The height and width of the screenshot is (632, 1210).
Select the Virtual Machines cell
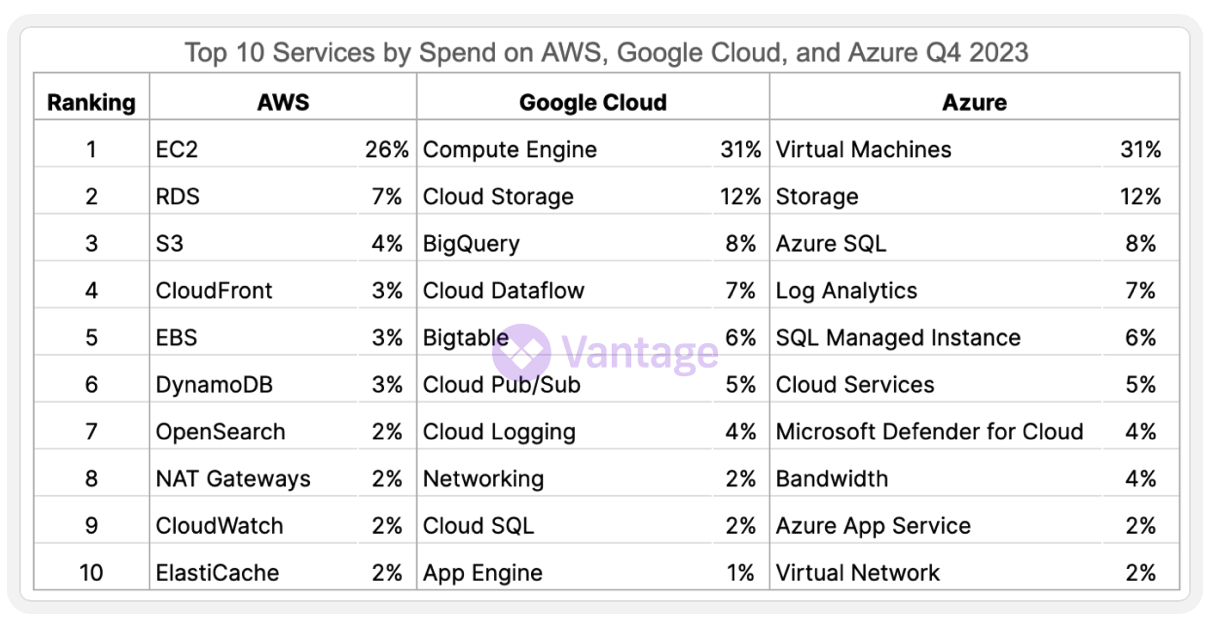863,150
